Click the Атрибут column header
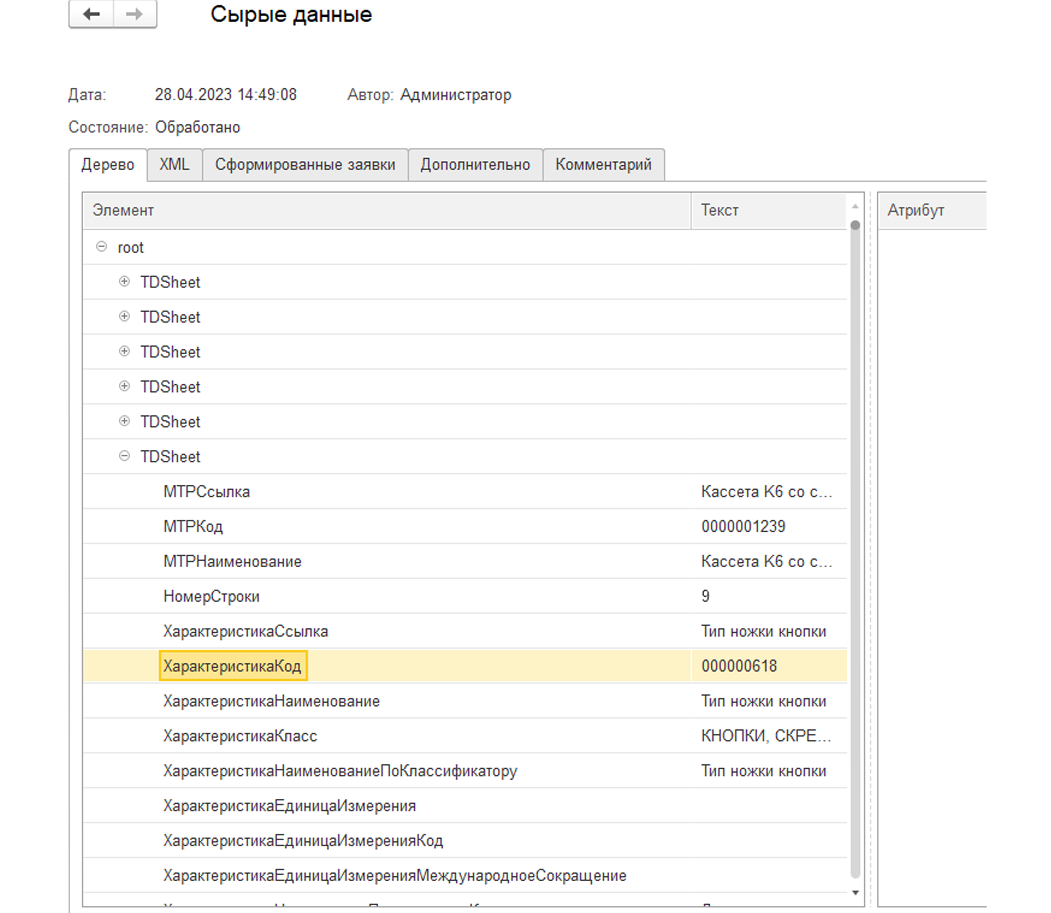1051x913 pixels. click(932, 210)
